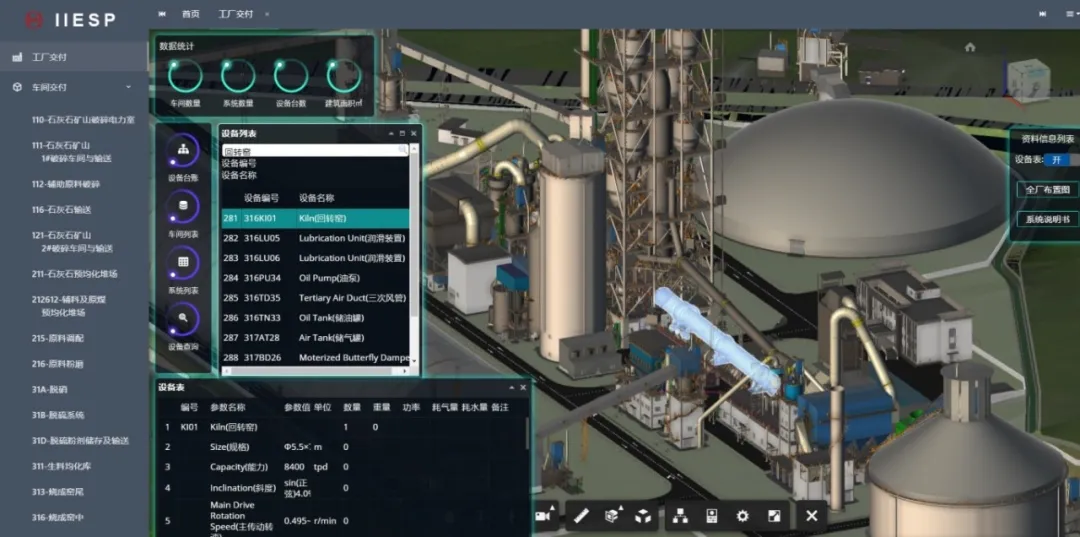This screenshot has height=537, width=1080.
Task: Click the fullscreen expand icon
Action: (774, 516)
